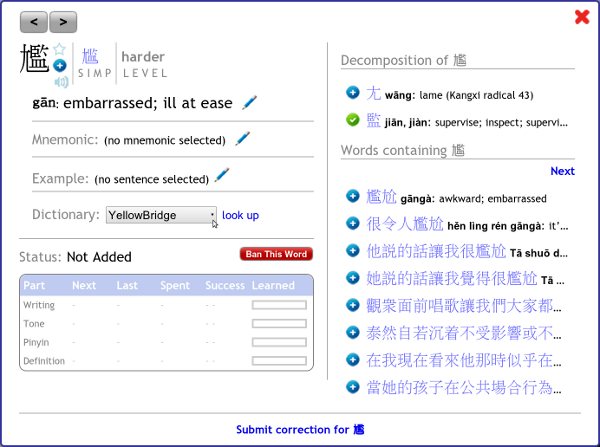
Task: Click the Status: Not Added text
Action: tap(75, 257)
